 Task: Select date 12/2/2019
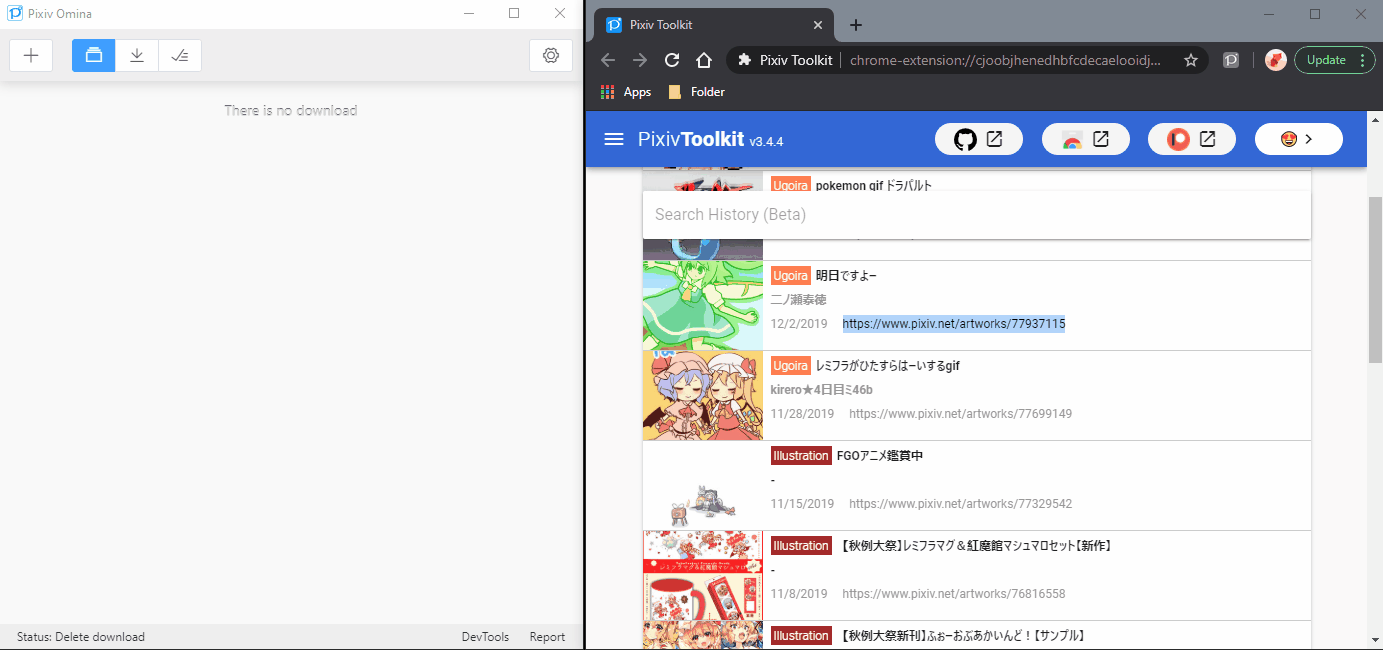pos(799,324)
